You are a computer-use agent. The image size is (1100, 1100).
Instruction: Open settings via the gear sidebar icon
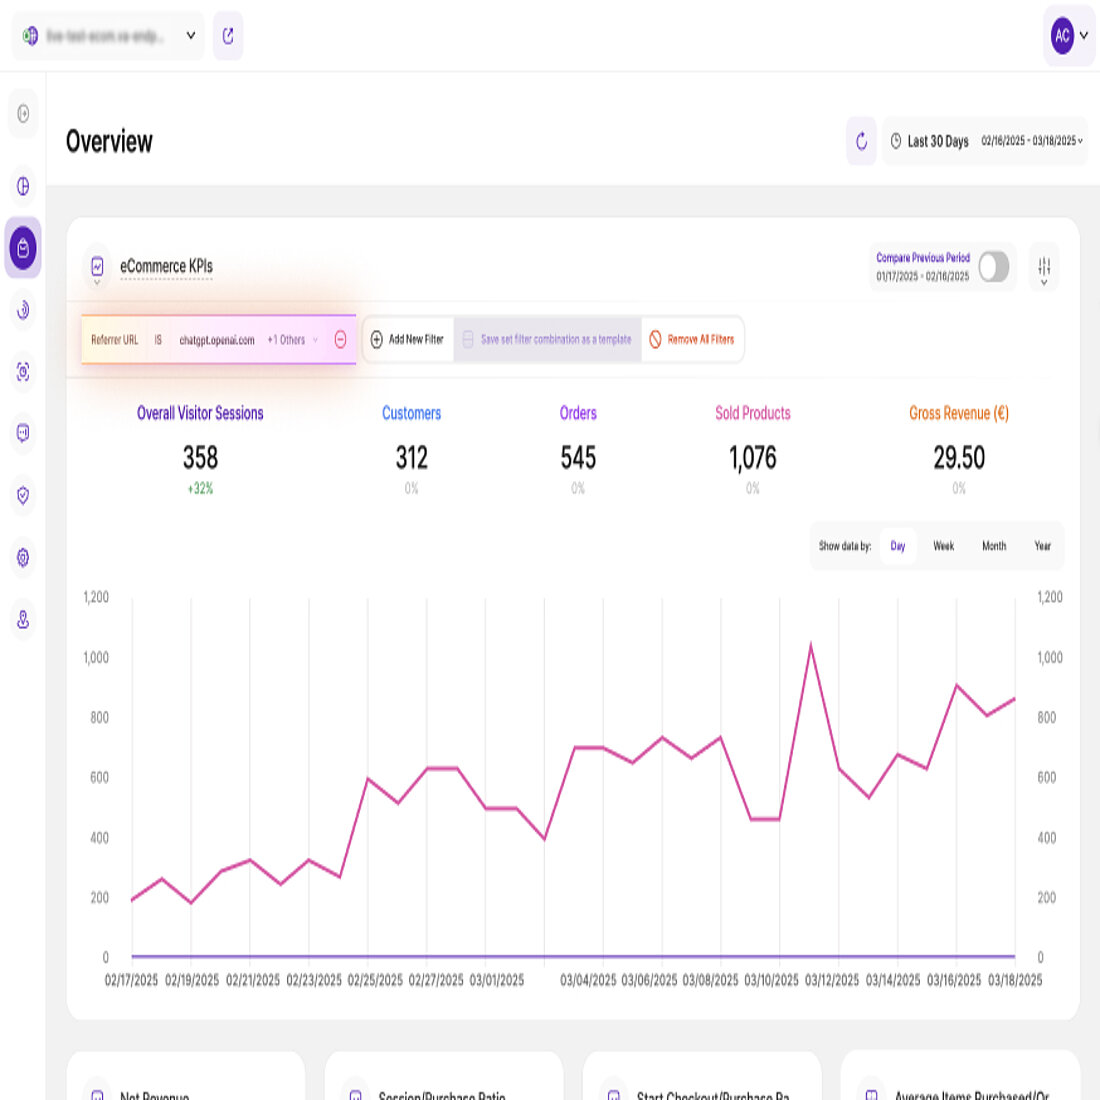tap(22, 558)
